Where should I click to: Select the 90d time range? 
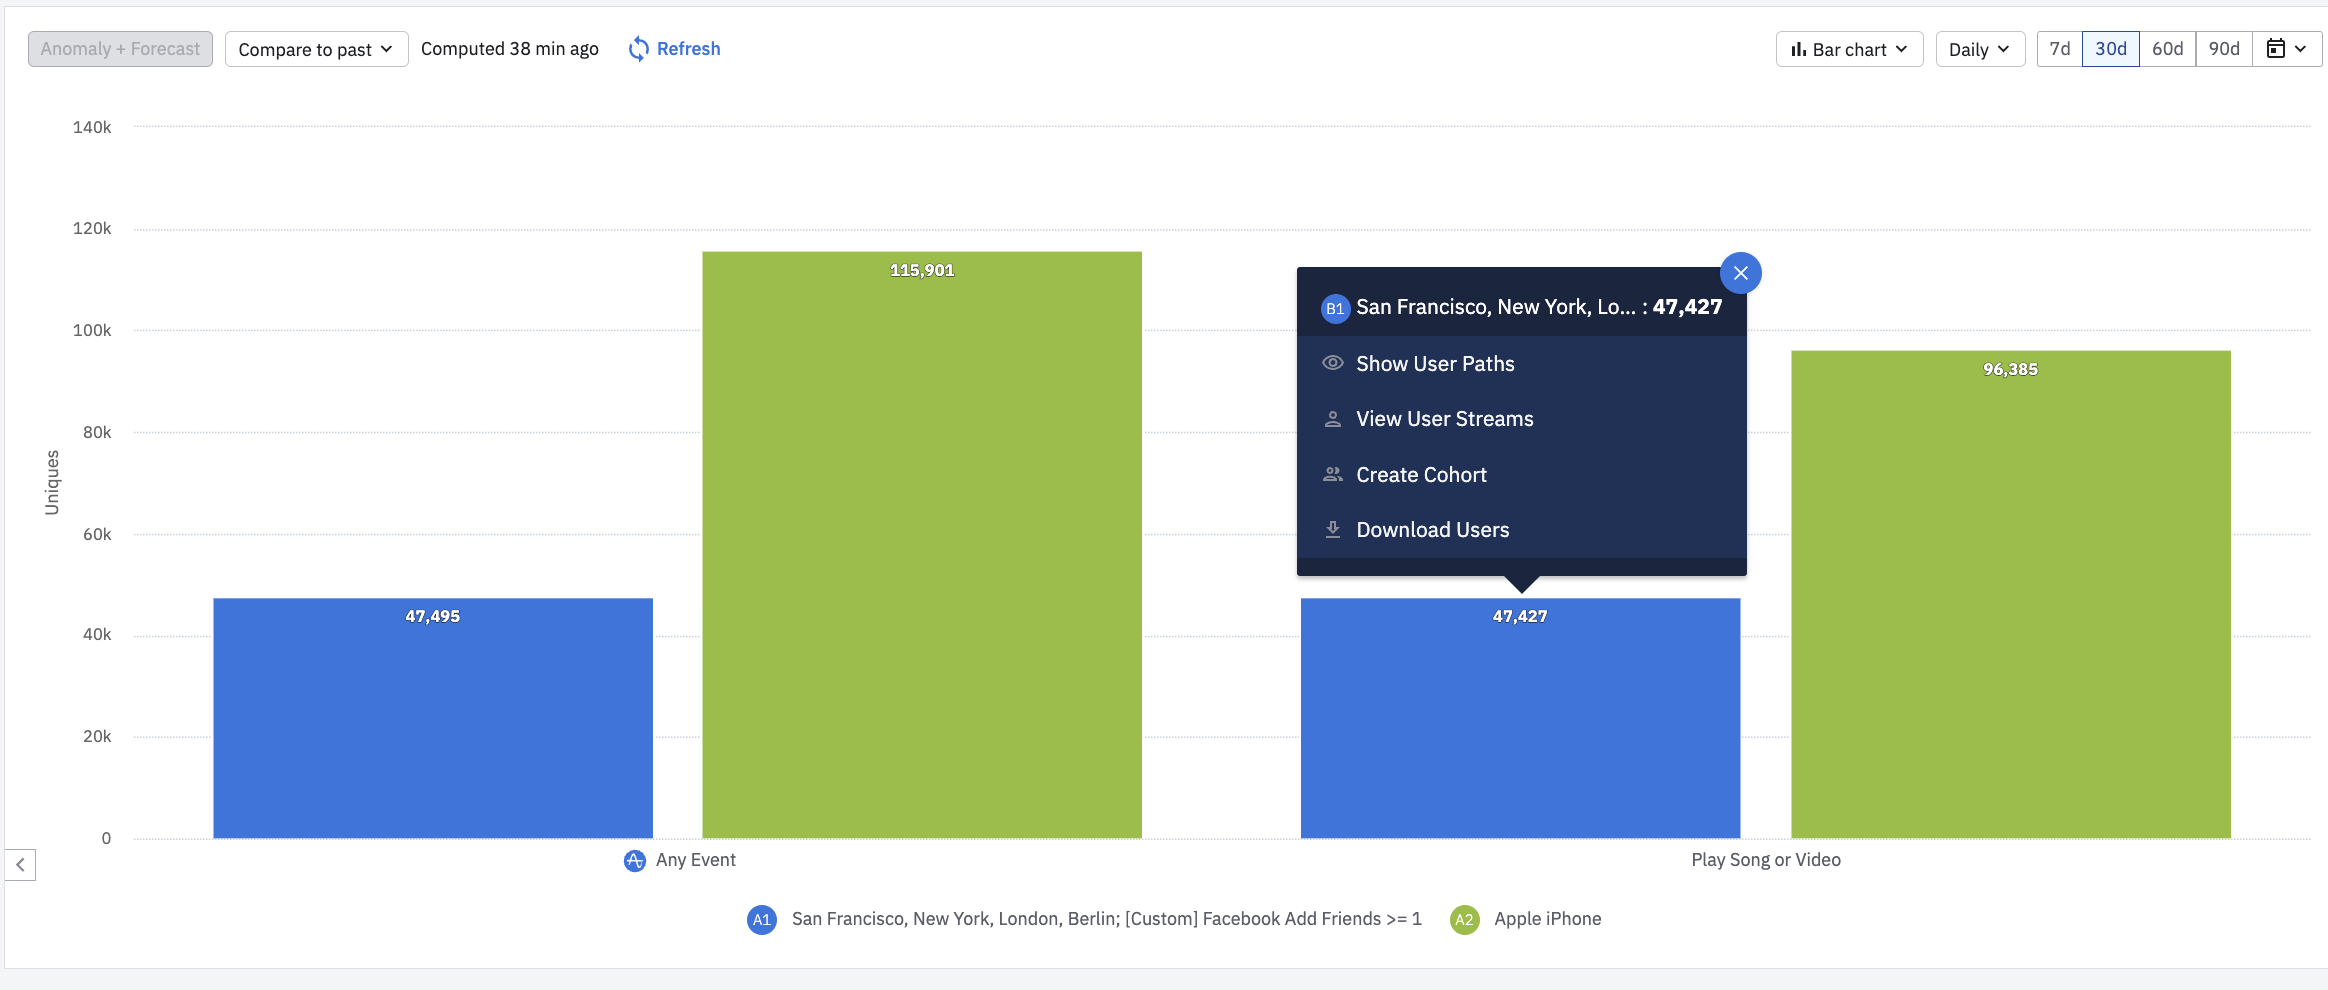click(2223, 48)
